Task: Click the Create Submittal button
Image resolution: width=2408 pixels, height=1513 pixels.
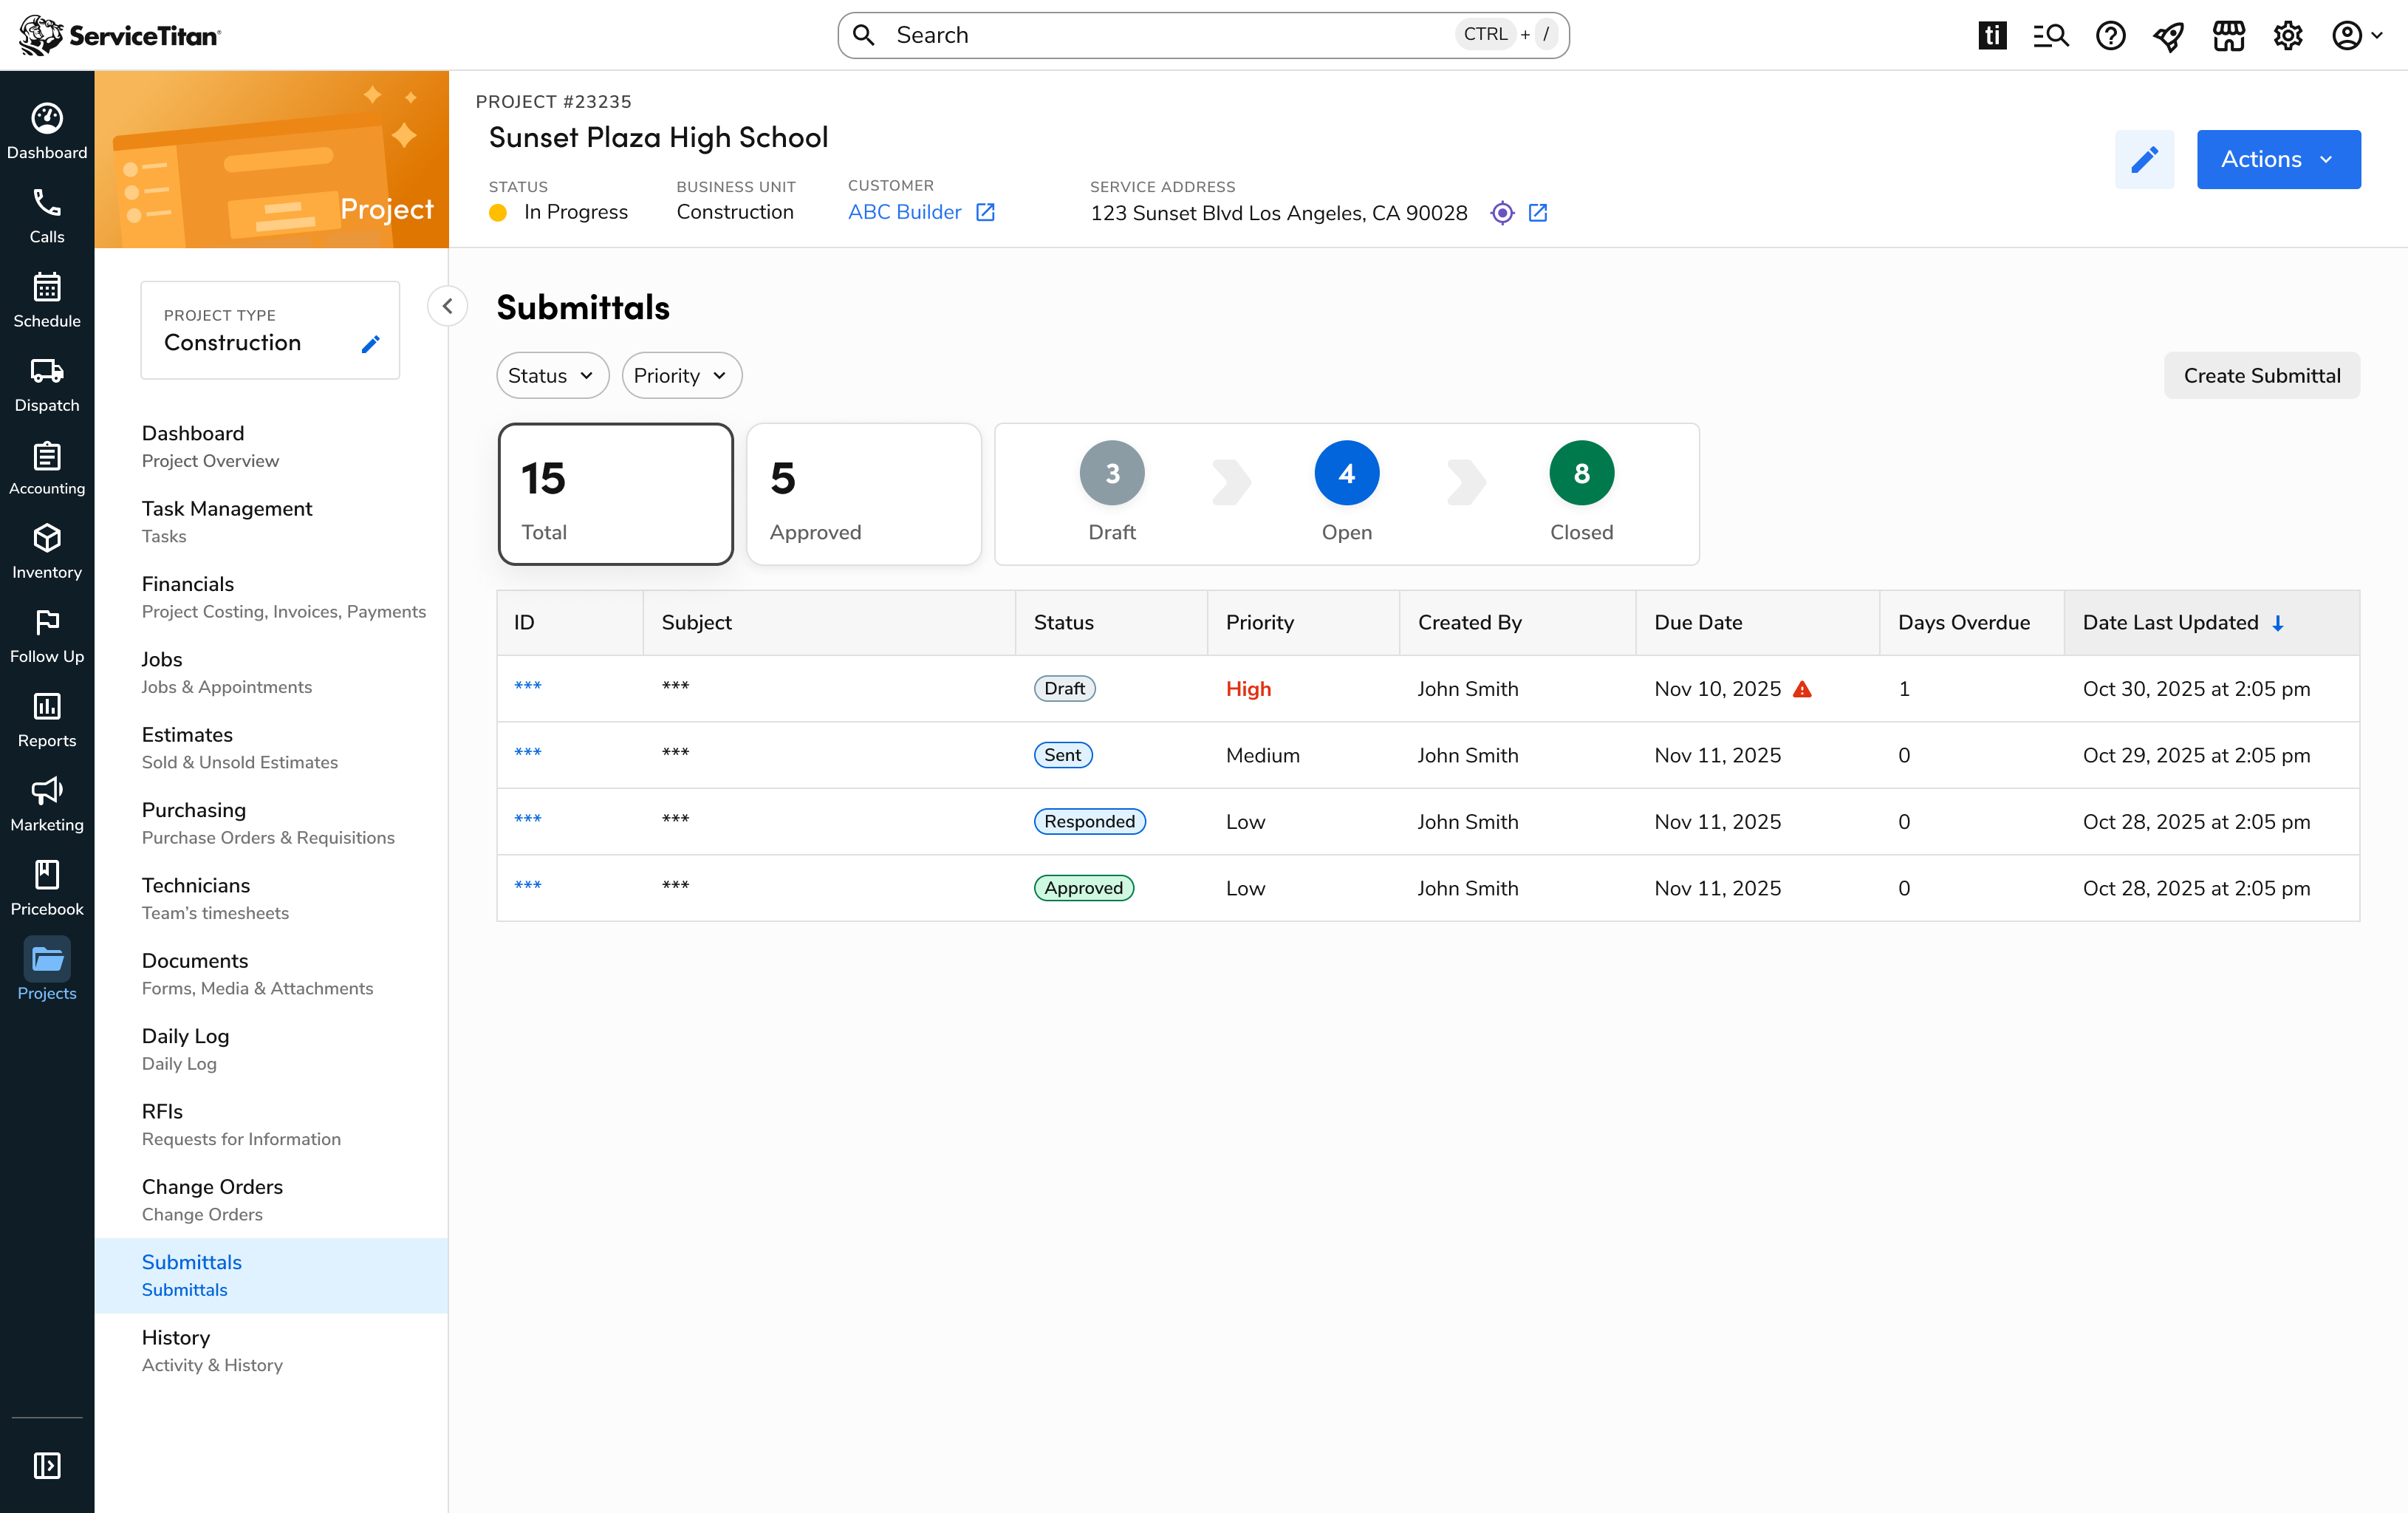Action: [2261, 376]
